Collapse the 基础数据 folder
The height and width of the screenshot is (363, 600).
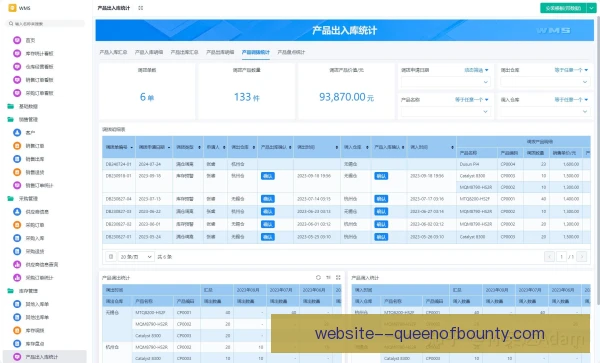(28, 106)
